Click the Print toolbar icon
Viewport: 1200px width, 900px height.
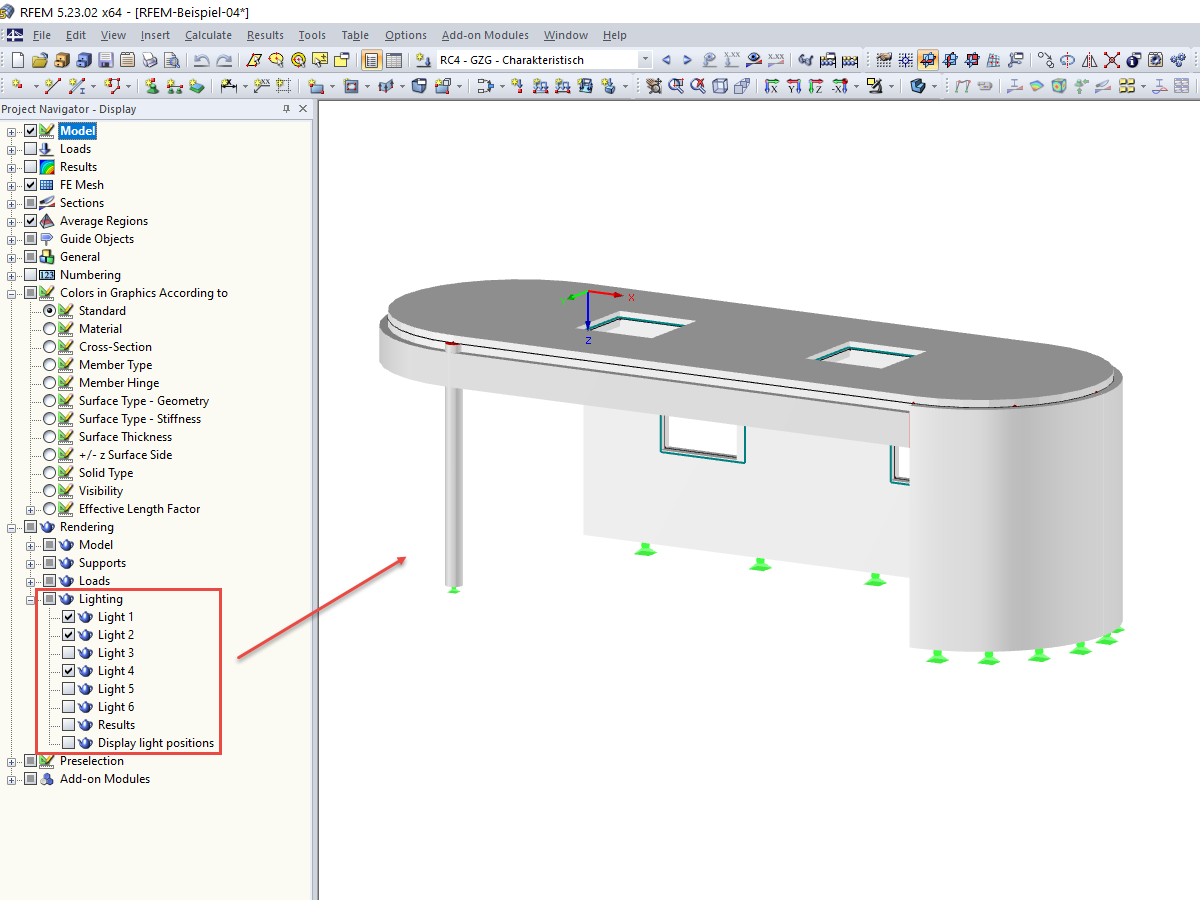(149, 60)
